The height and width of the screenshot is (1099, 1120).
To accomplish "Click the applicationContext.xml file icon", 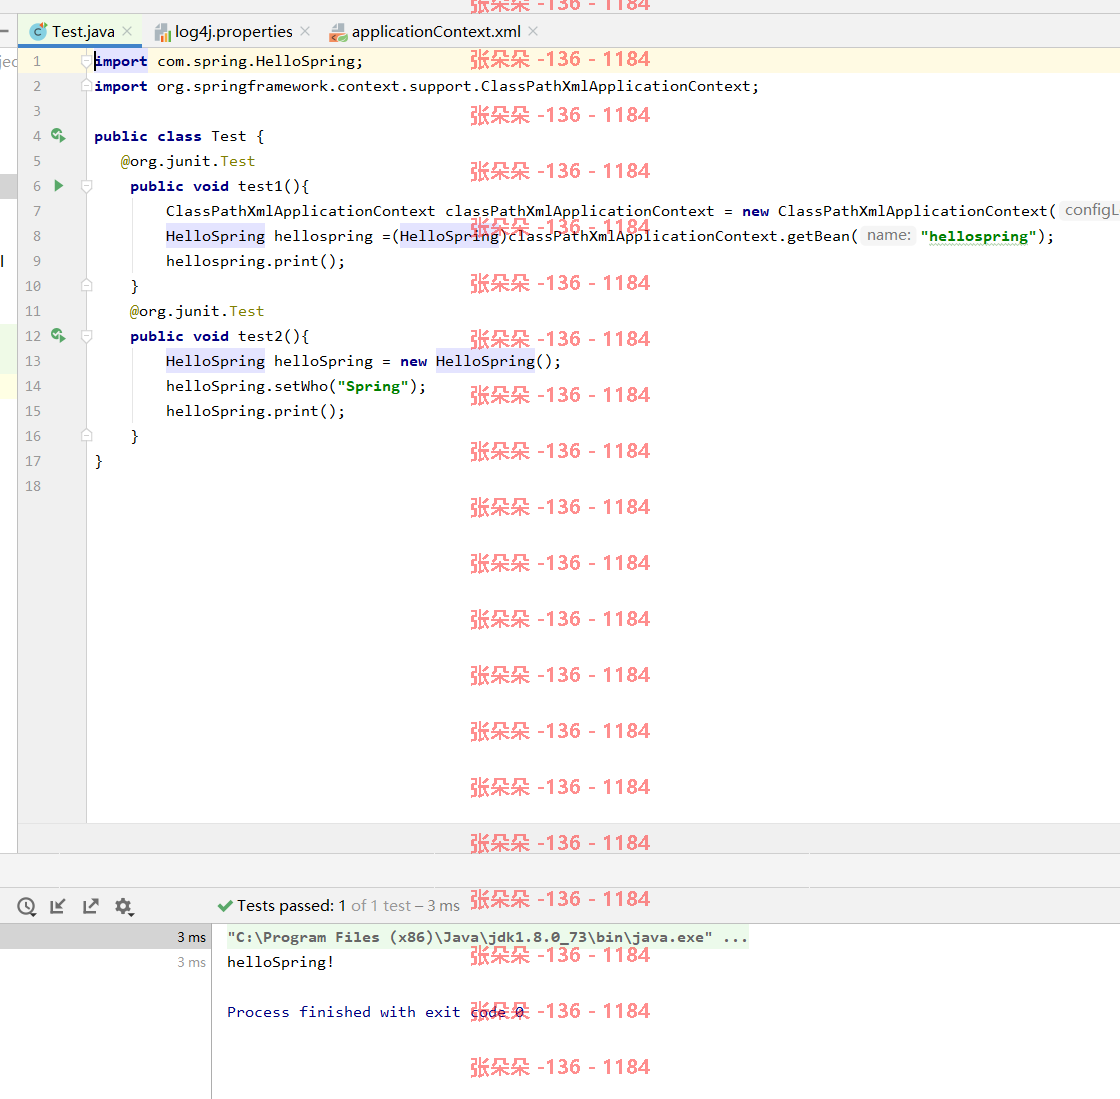I will click(x=338, y=32).
